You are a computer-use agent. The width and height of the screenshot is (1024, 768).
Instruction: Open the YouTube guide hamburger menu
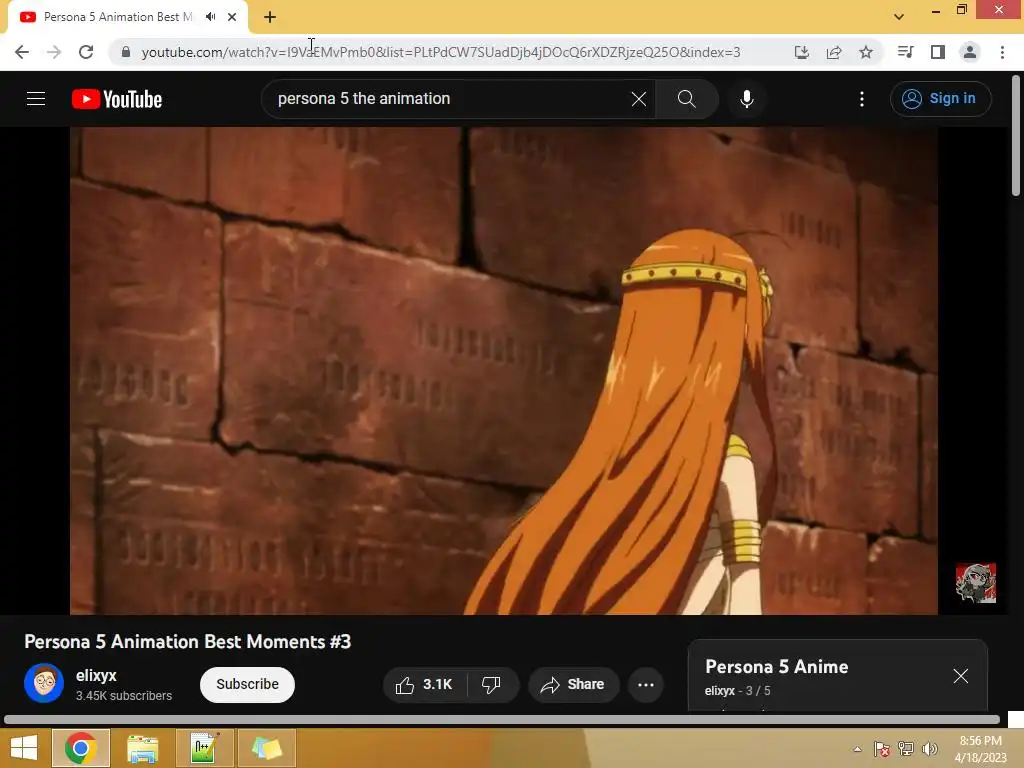tap(36, 99)
